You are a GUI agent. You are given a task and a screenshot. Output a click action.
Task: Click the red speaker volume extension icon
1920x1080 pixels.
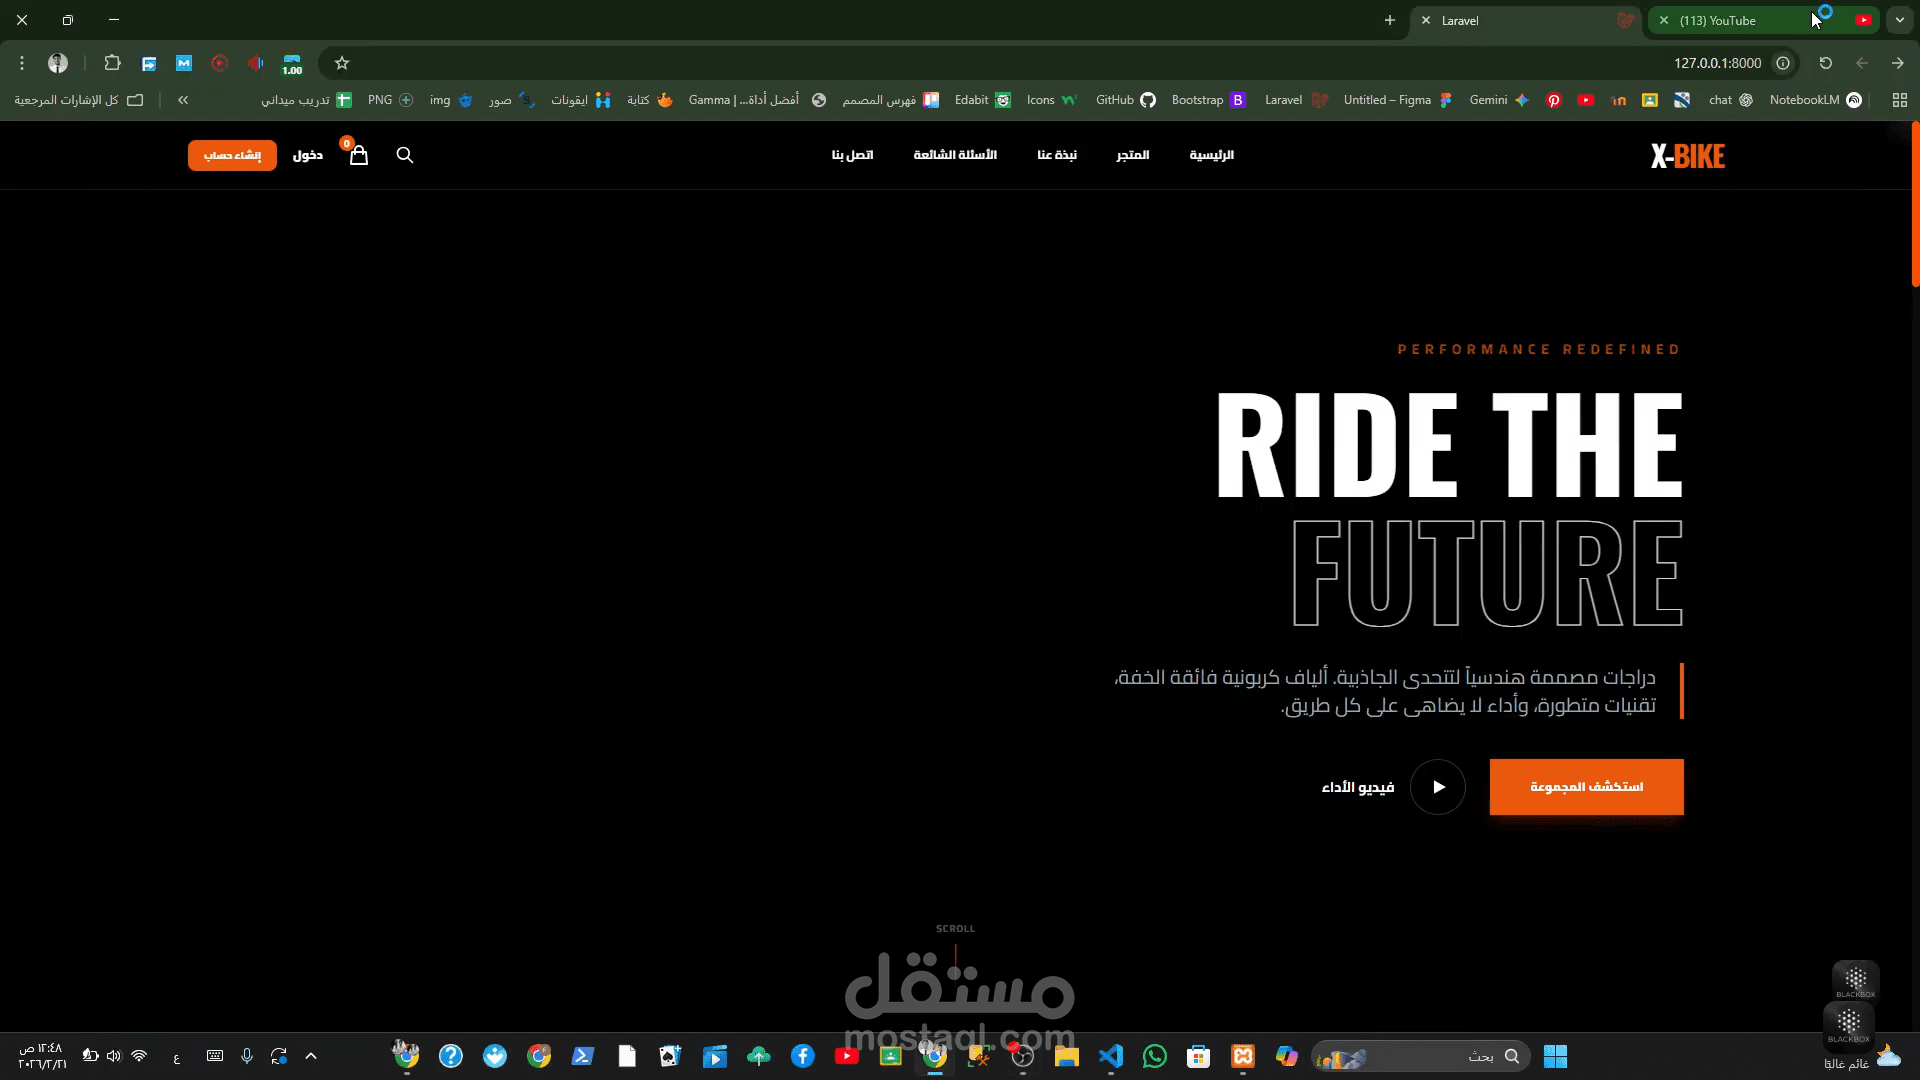click(x=256, y=63)
